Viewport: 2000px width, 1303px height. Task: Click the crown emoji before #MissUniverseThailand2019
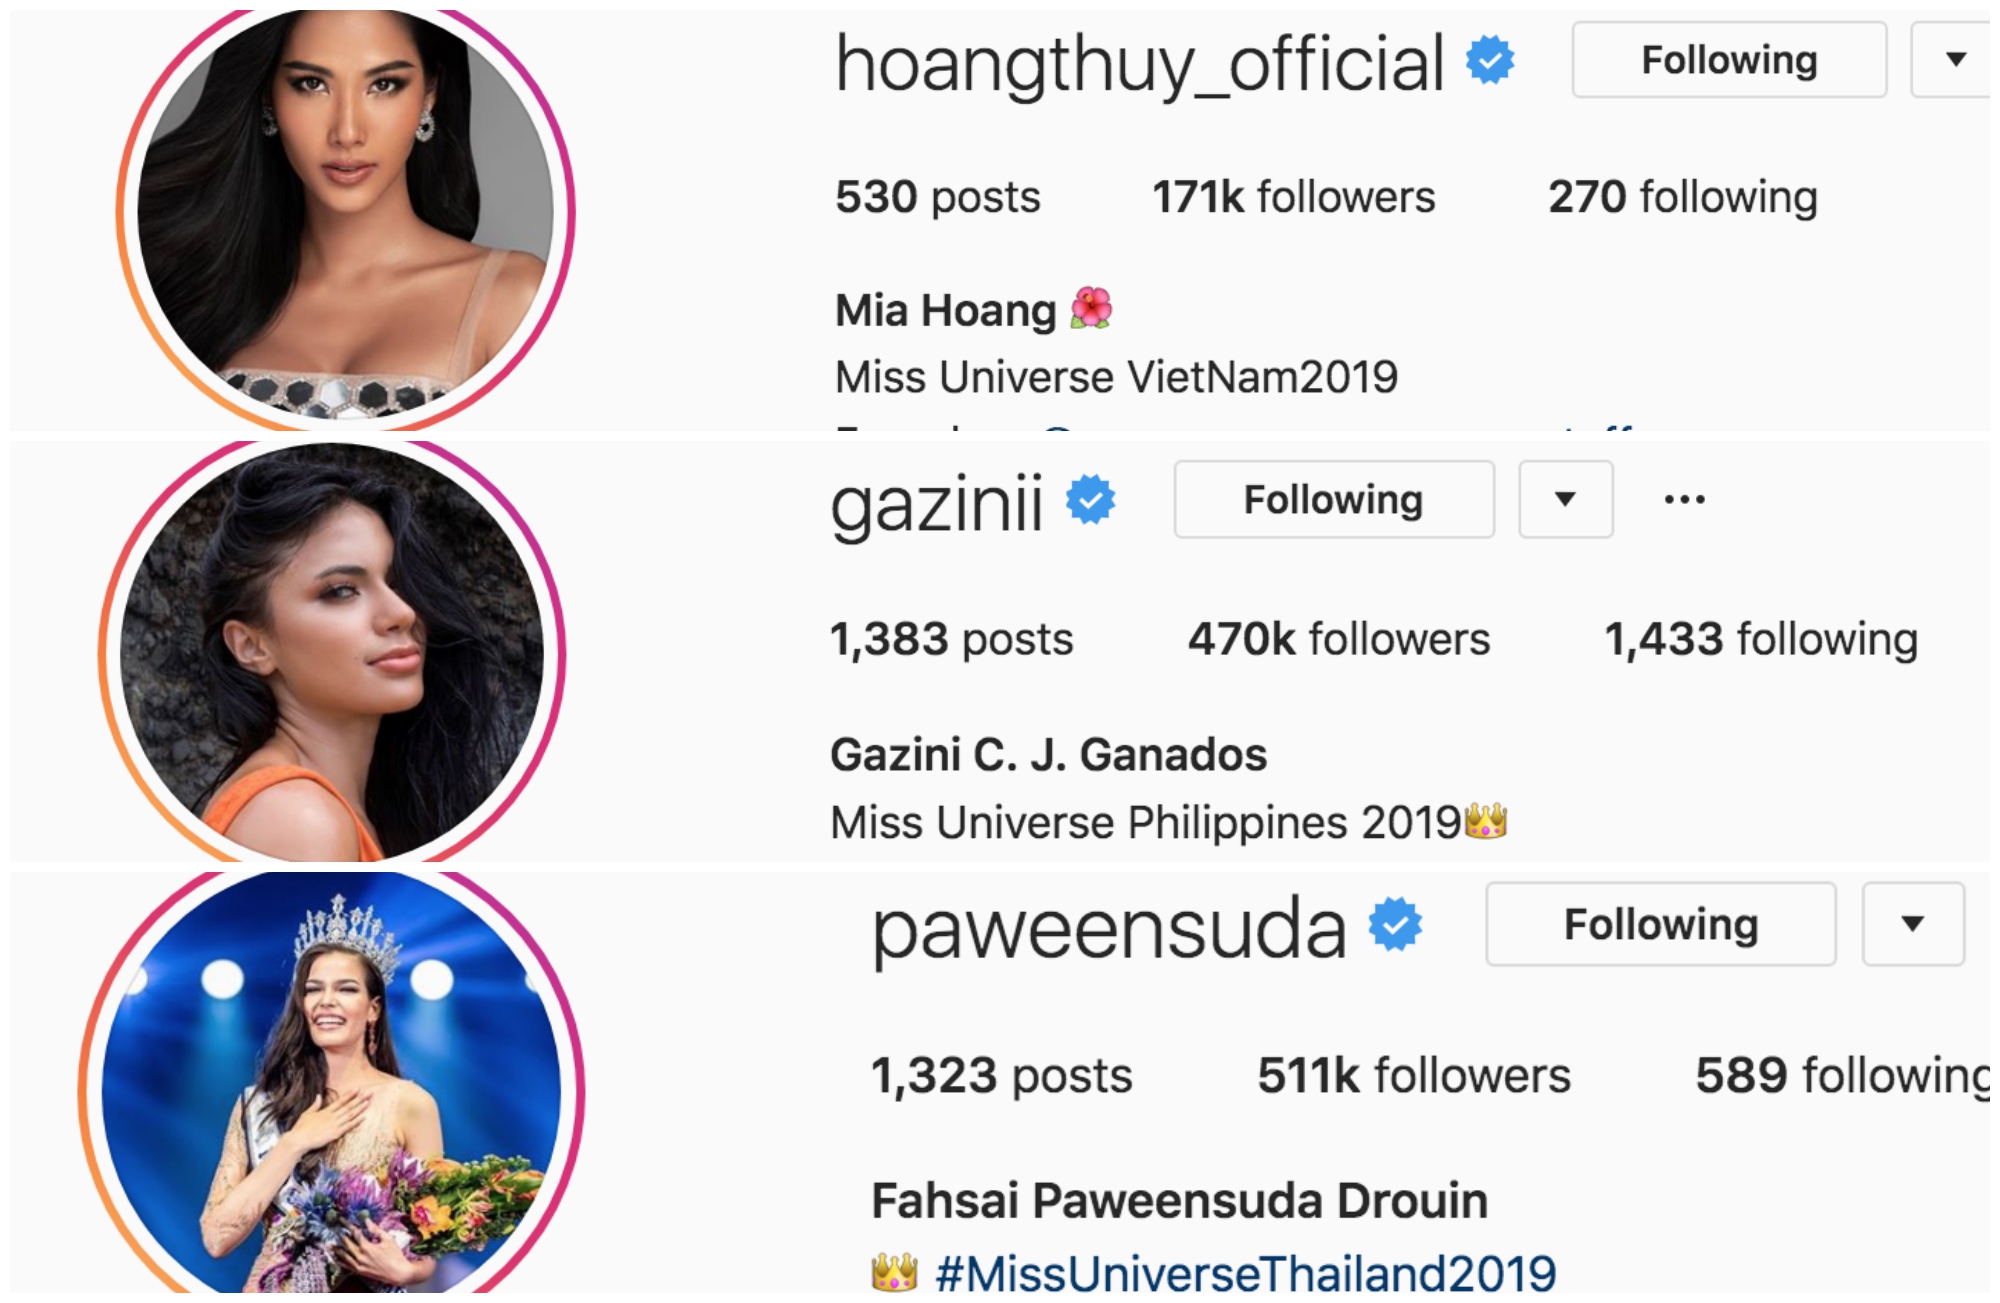click(895, 1272)
